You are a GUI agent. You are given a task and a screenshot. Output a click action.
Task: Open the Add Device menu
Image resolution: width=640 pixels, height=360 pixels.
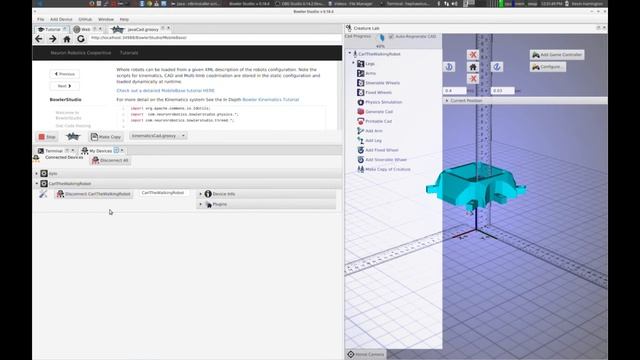(61, 19)
